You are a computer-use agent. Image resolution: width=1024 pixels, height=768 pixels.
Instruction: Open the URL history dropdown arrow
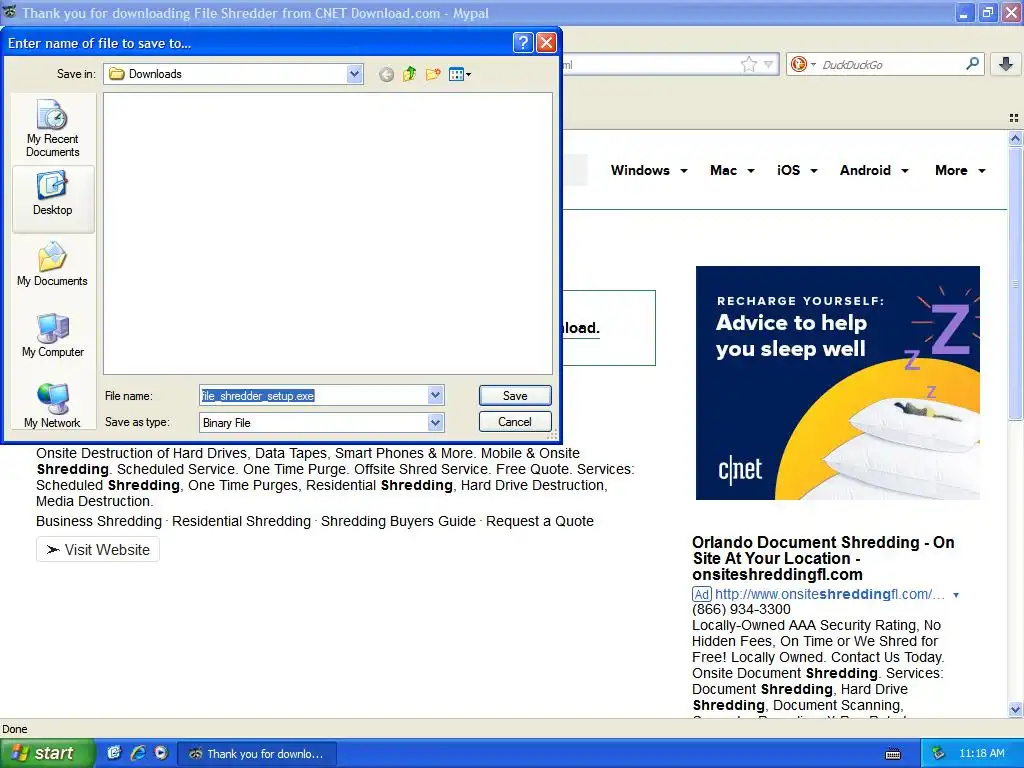(769, 64)
